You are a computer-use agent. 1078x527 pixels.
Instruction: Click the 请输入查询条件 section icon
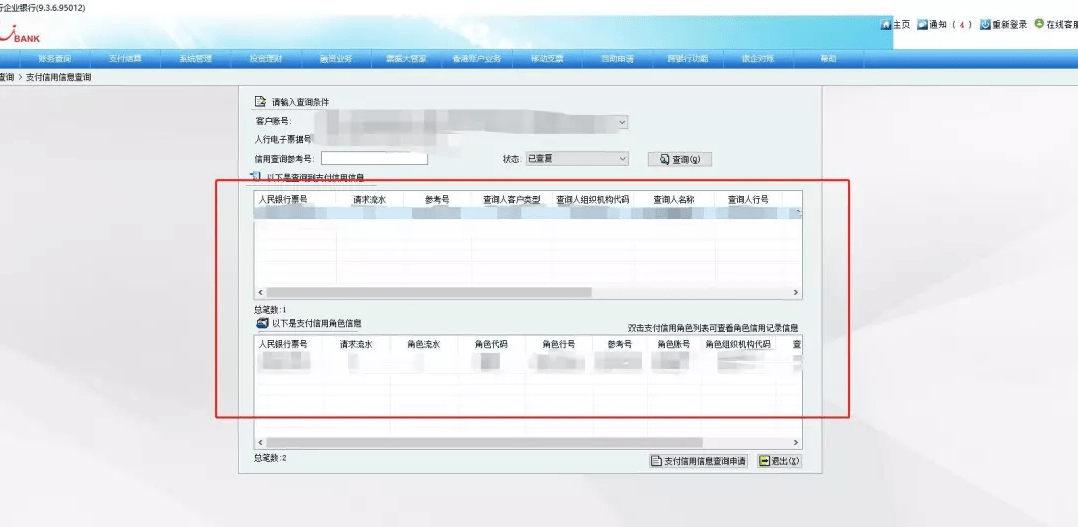[x=260, y=102]
